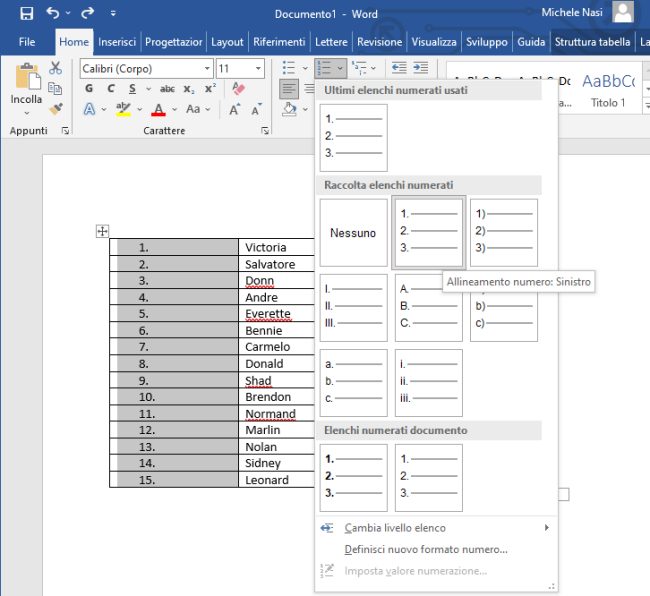Click the Michele Nasi account avatar

pyautogui.click(x=623, y=12)
